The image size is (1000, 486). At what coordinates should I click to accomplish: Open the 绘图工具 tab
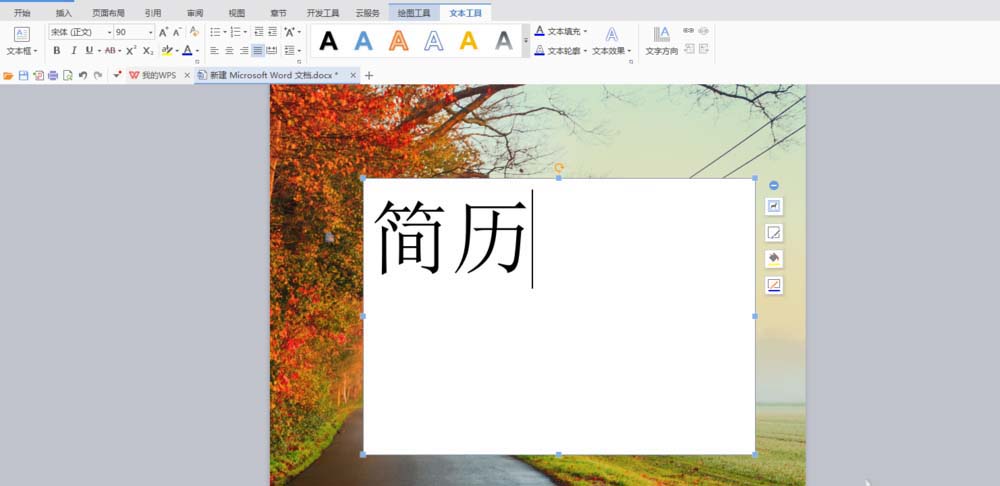pyautogui.click(x=414, y=13)
